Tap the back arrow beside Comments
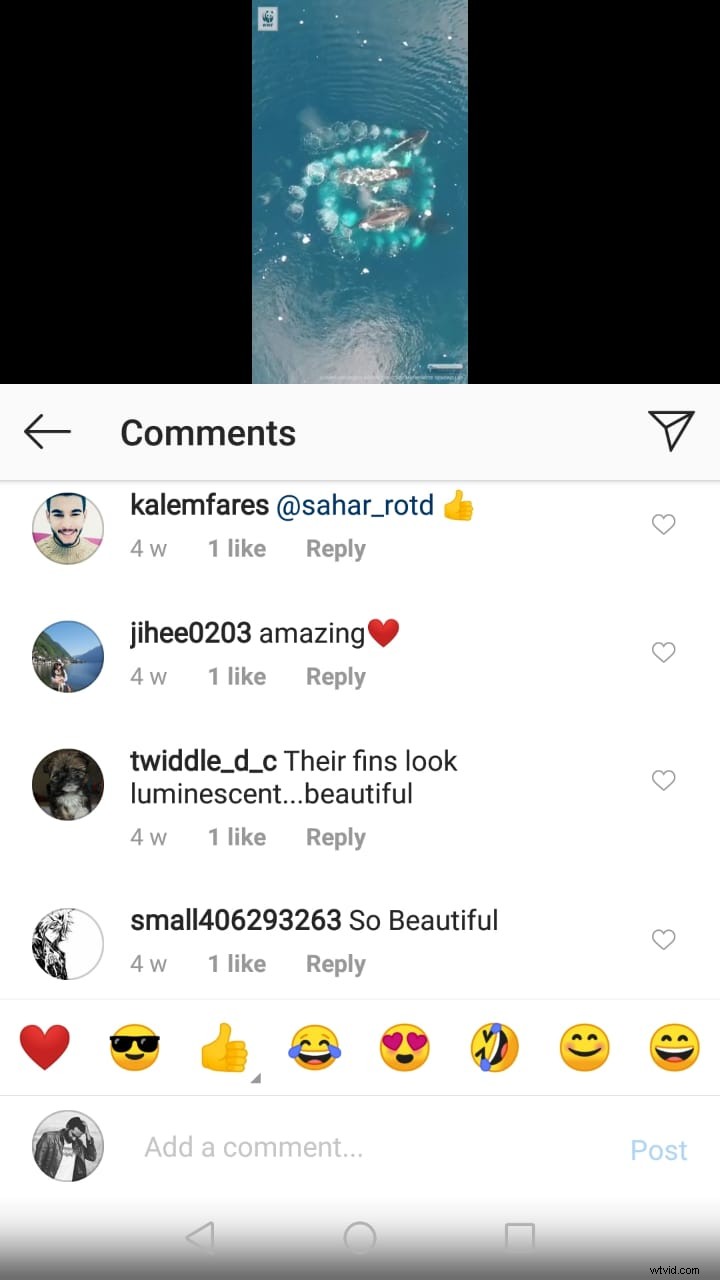Image resolution: width=720 pixels, height=1280 pixels. tap(47, 432)
